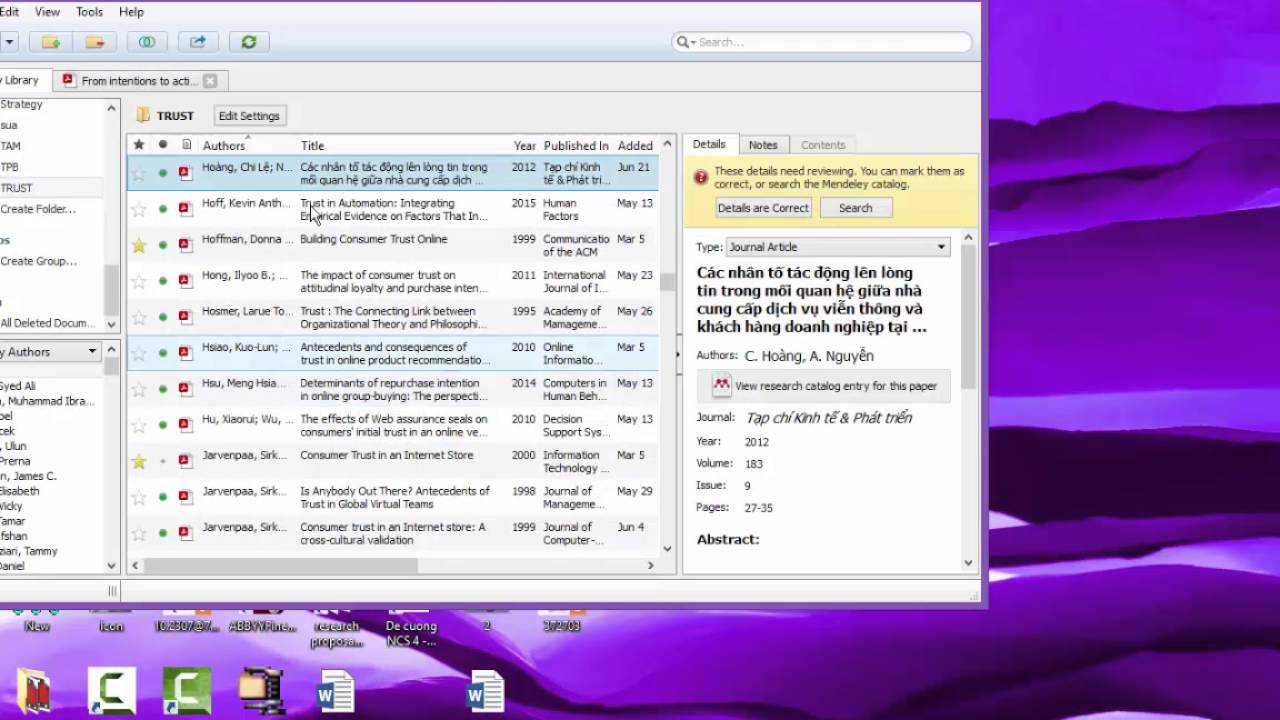This screenshot has height=720, width=1280.
Task: Switch to the Notes tab
Action: coord(763,145)
